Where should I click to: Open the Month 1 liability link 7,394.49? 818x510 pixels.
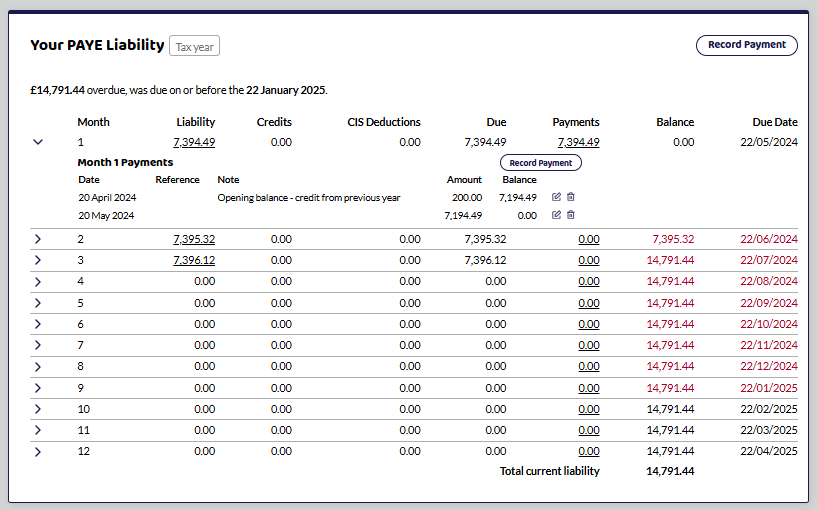pyautogui.click(x=194, y=142)
